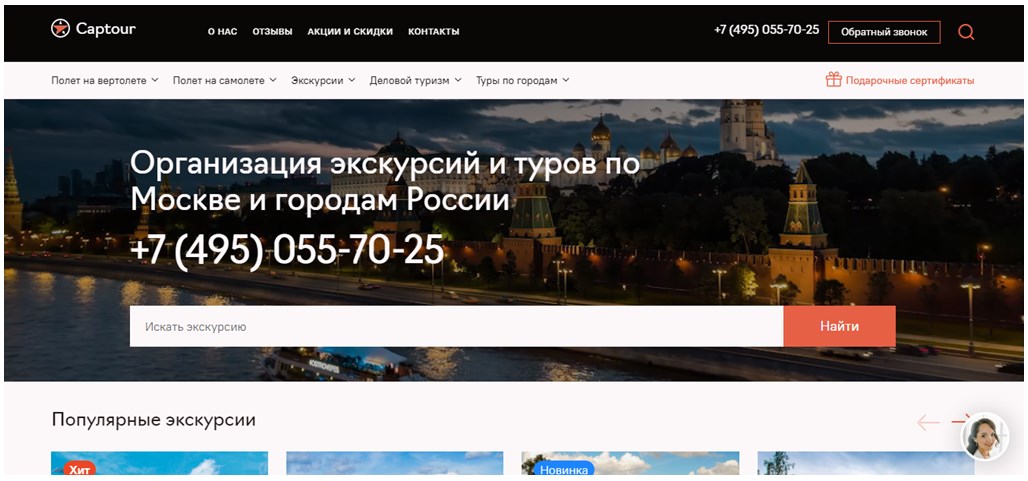
Task: Open the search magnifier icon
Action: click(x=966, y=32)
